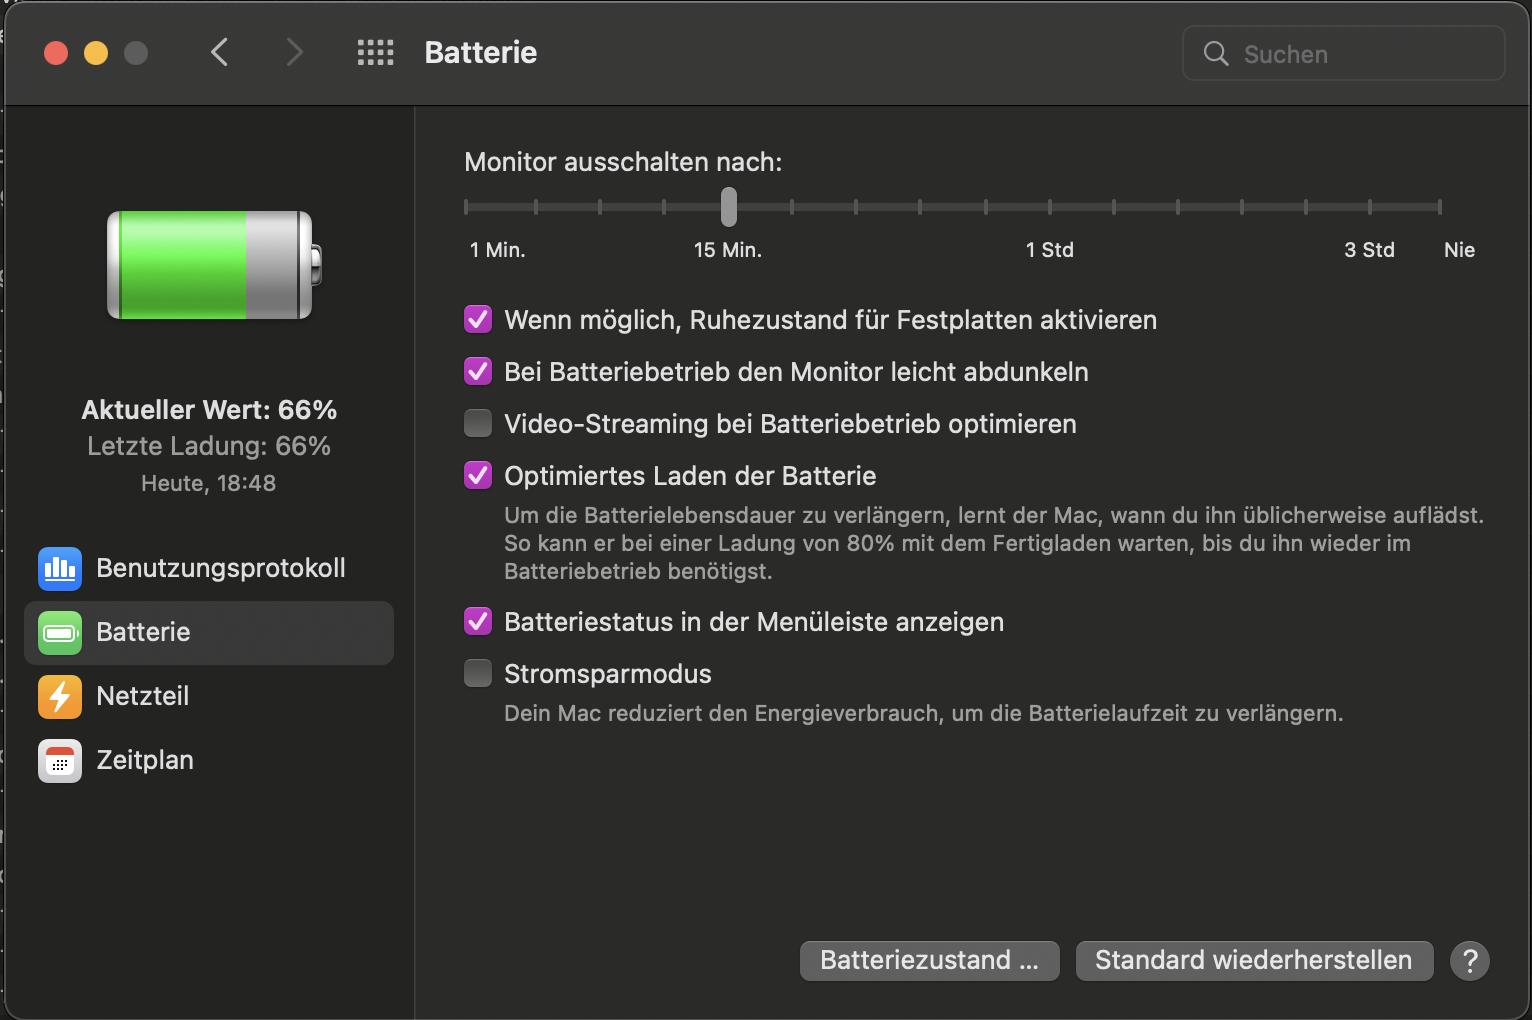Open the Batteriezustand dialog button
The width and height of the screenshot is (1532, 1020).
[x=929, y=961]
